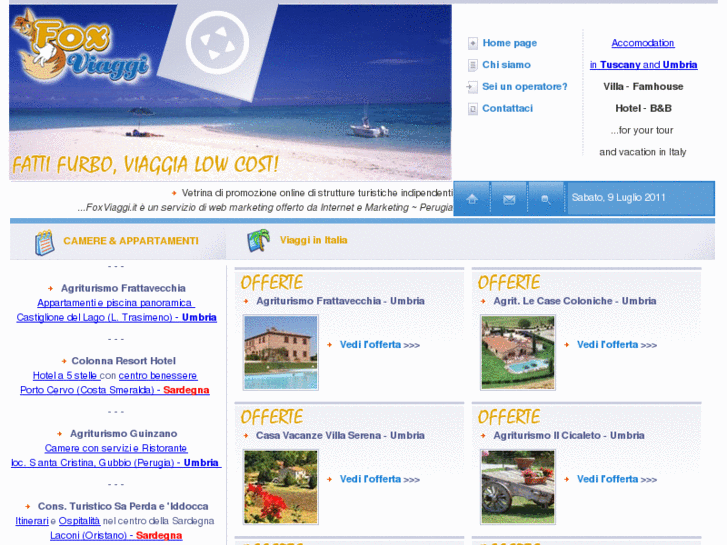The height and width of the screenshot is (545, 727).
Task: Click the Sabato, 9 Luglio 2011 date
Action: pos(618,198)
